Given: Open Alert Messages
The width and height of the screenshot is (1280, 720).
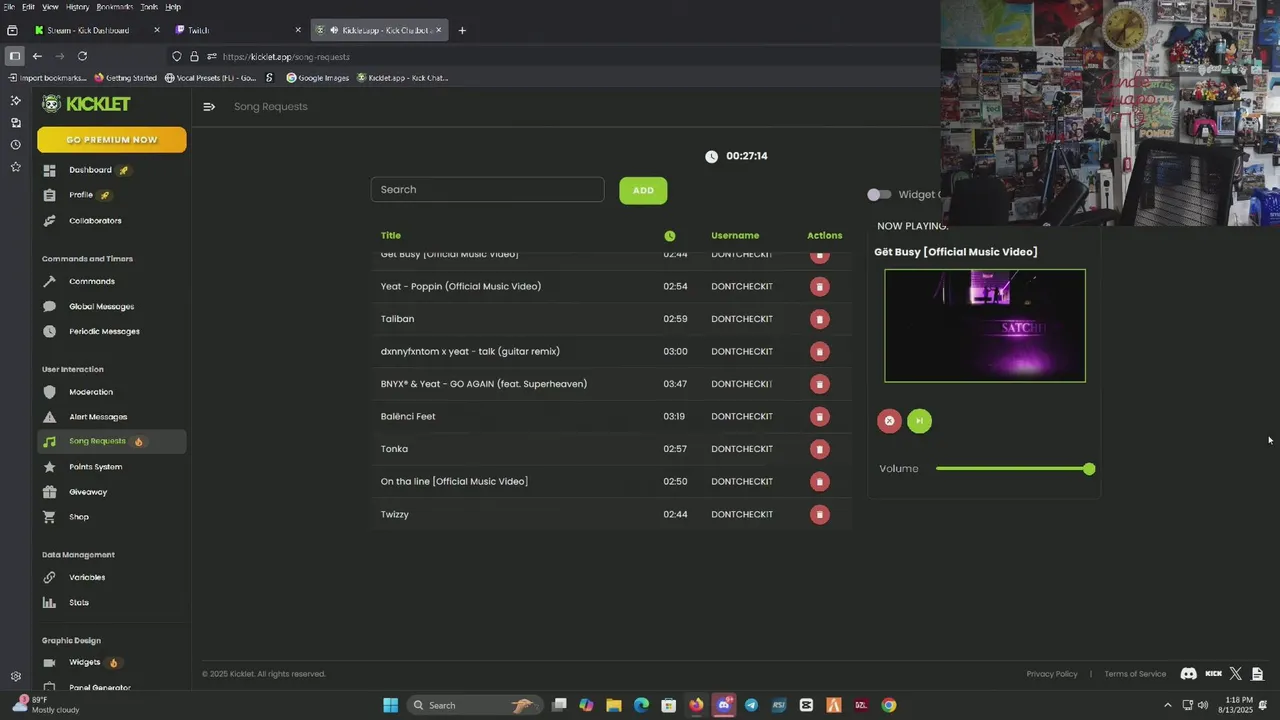Looking at the screenshot, I should point(112,417).
